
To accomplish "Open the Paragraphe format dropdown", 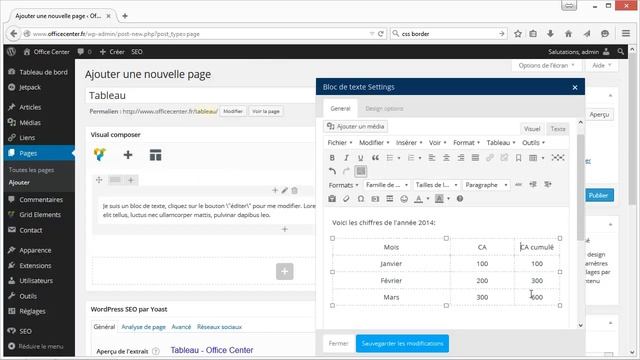I will (x=486, y=185).
